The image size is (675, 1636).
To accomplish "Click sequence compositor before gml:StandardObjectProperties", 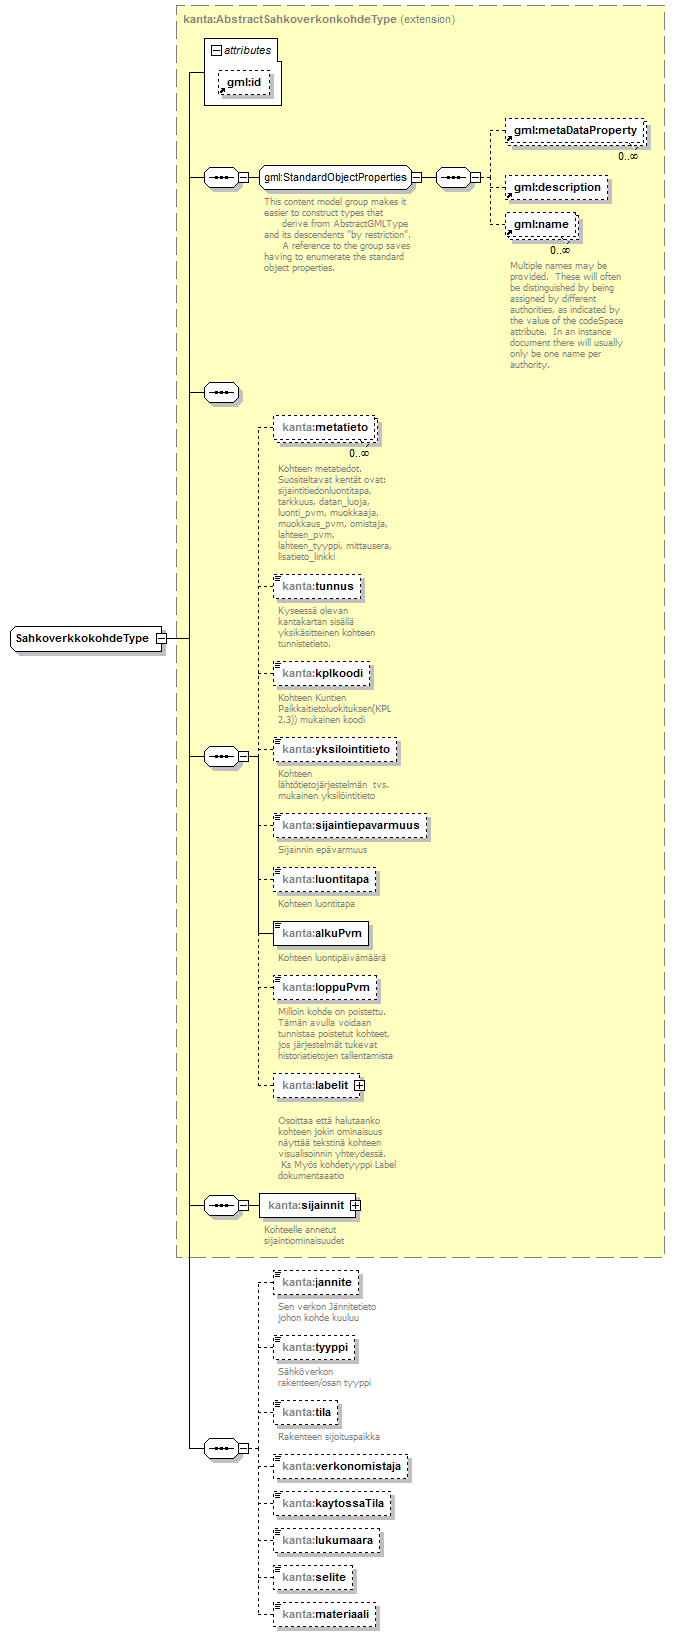I will pos(220,178).
